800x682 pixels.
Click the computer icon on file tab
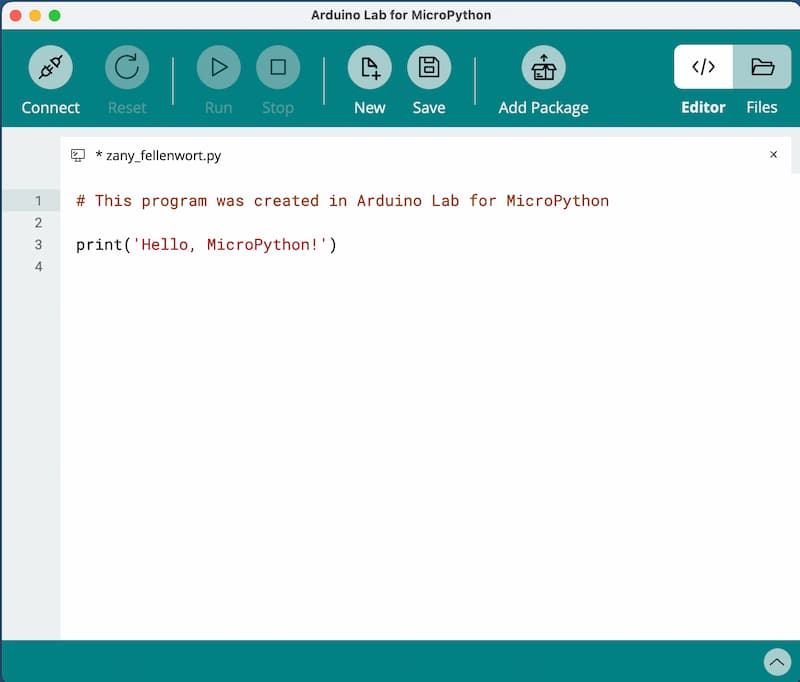pyautogui.click(x=78, y=155)
